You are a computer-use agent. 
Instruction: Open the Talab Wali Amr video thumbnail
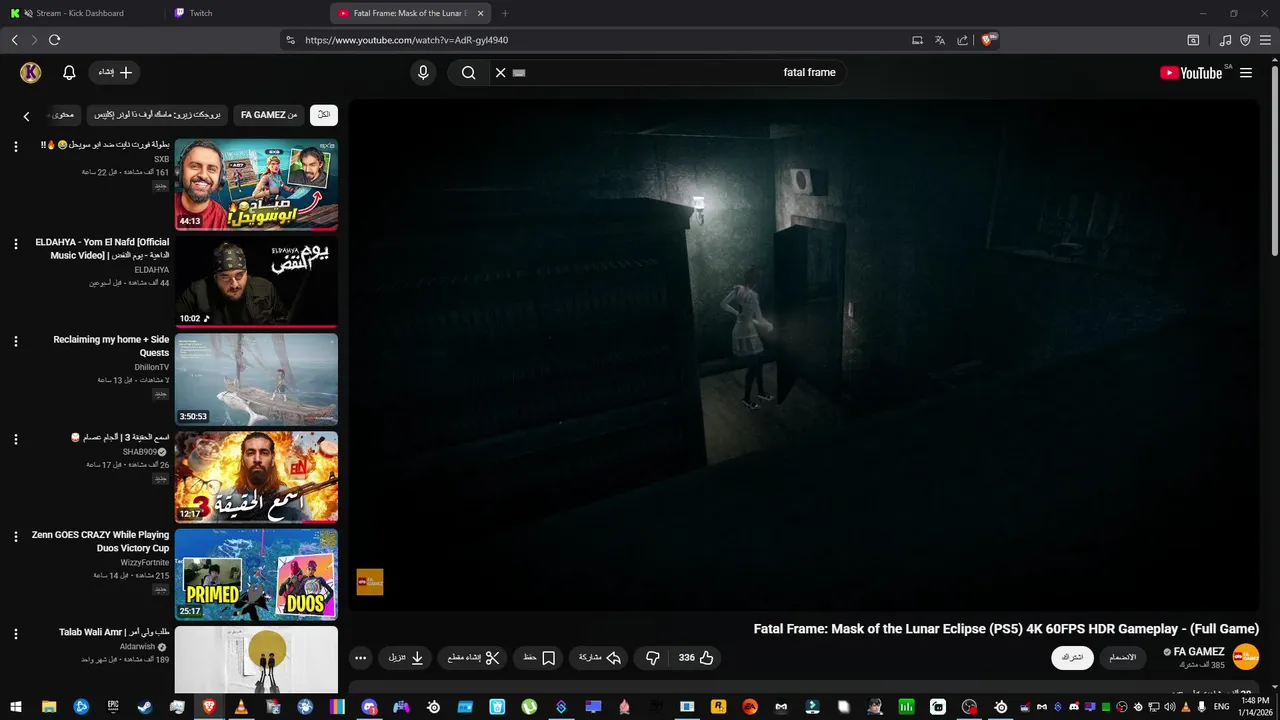click(256, 660)
